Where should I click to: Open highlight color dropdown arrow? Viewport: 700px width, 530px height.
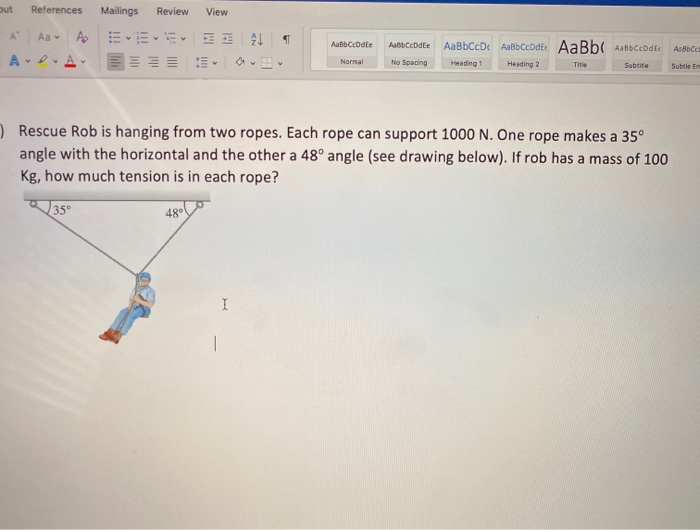pyautogui.click(x=55, y=61)
